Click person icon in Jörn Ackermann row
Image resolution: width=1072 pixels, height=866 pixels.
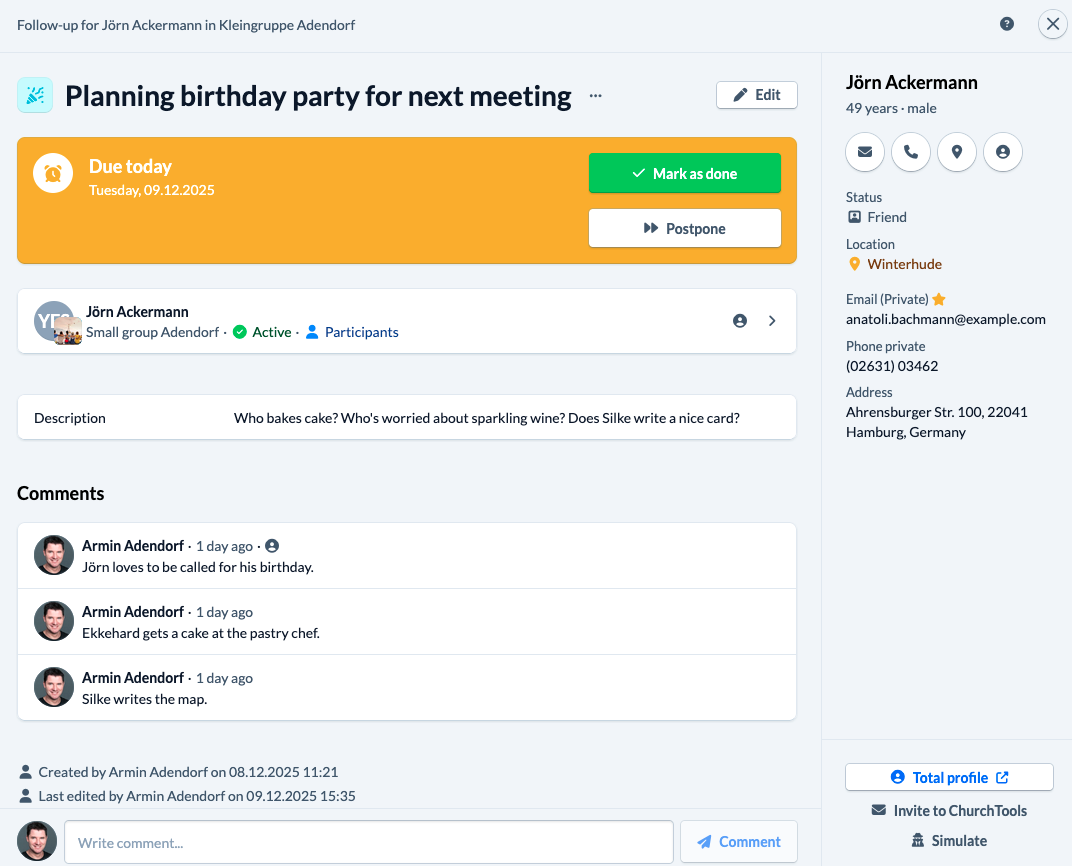[740, 321]
